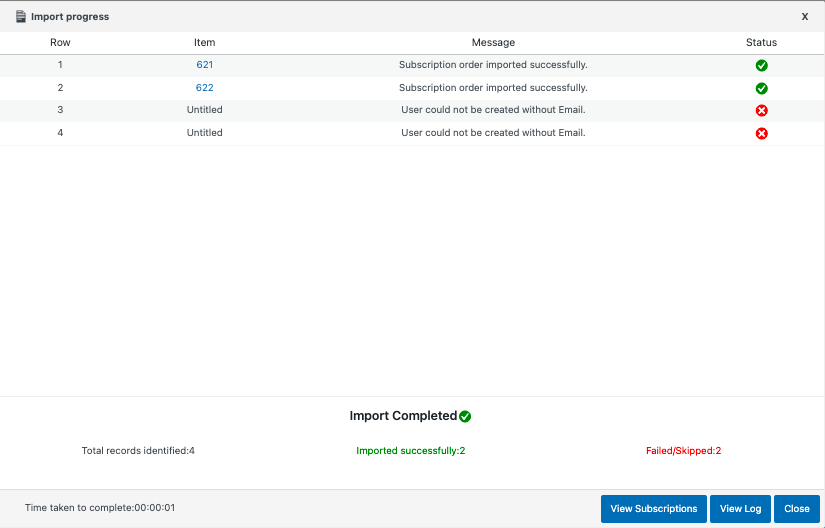Open imported item 622 link
Screen dimensions: 825x528
[205, 88]
